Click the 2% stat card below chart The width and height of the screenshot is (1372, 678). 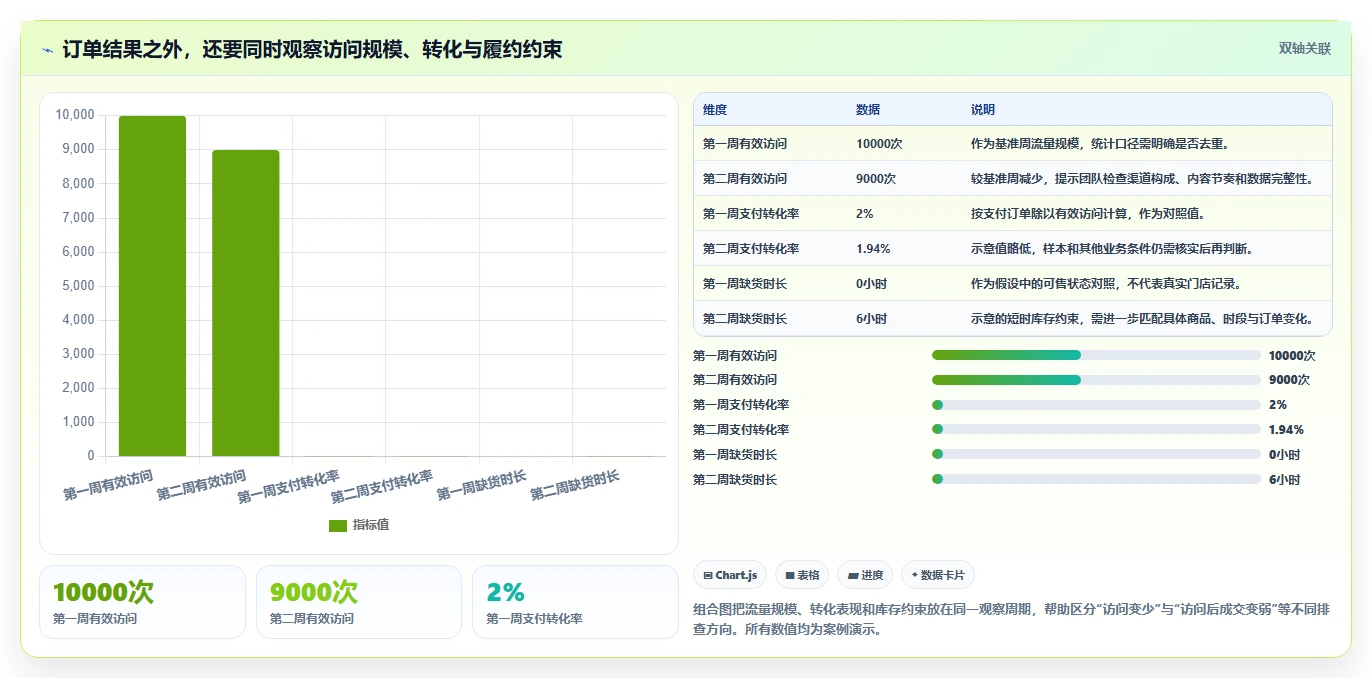[x=576, y=602]
